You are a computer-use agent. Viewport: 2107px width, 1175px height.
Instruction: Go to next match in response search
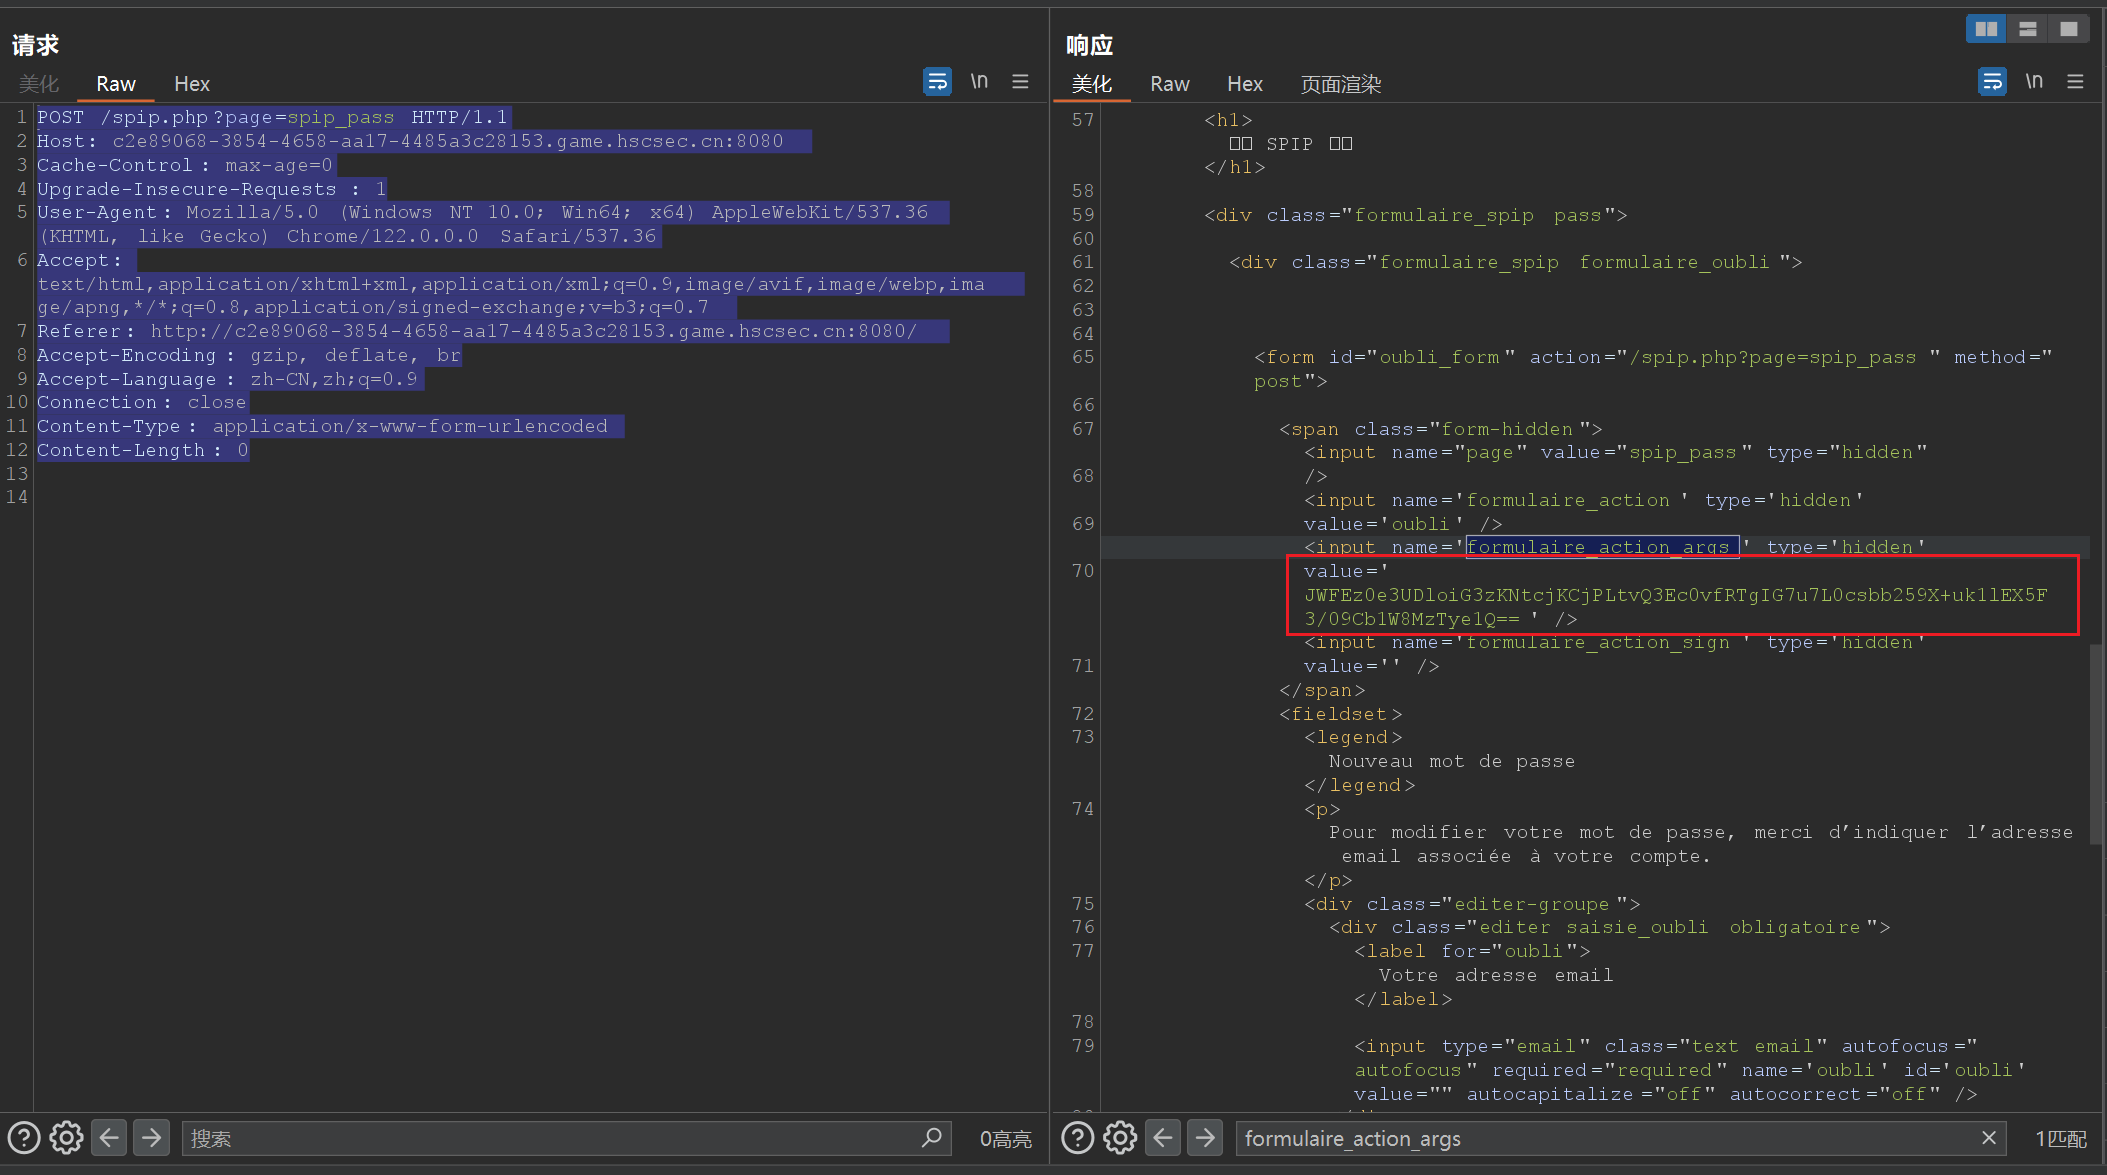(x=1205, y=1138)
